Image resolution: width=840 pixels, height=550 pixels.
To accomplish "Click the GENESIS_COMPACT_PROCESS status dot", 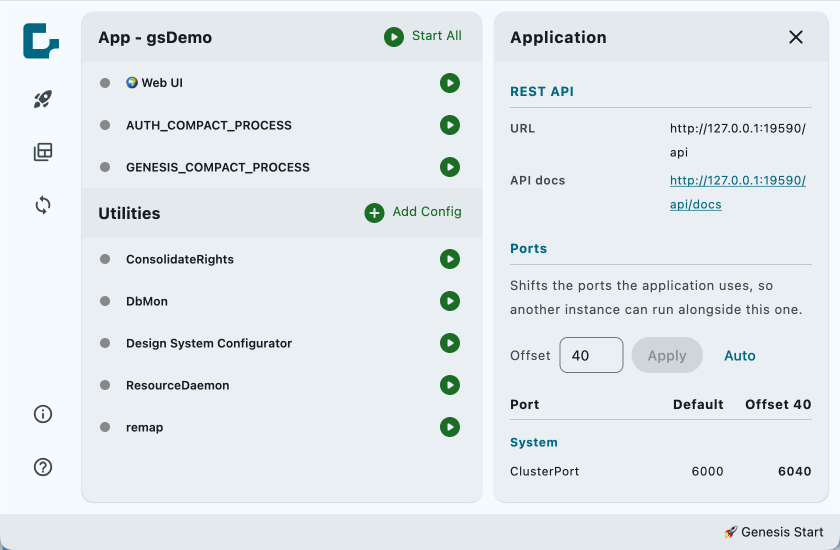I will pyautogui.click(x=105, y=167).
